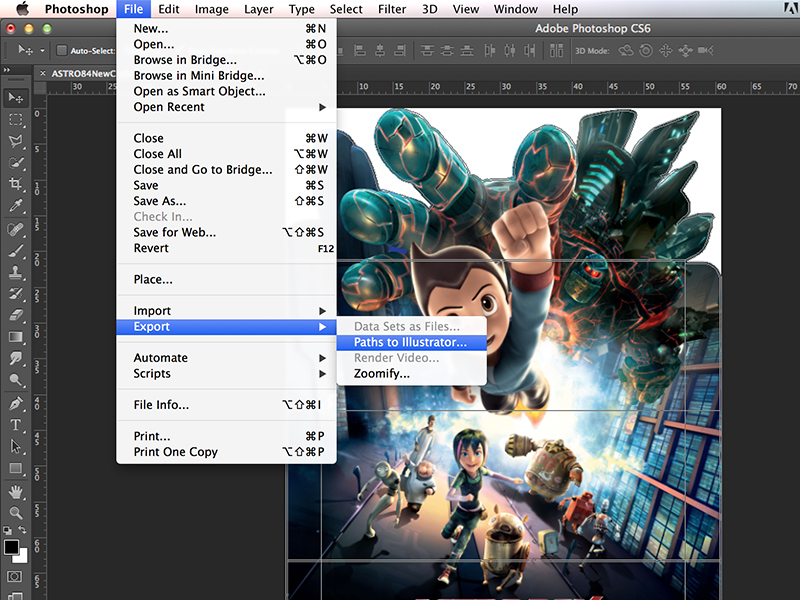800x600 pixels.
Task: Choose Open as Smart Object
Action: tap(227, 91)
